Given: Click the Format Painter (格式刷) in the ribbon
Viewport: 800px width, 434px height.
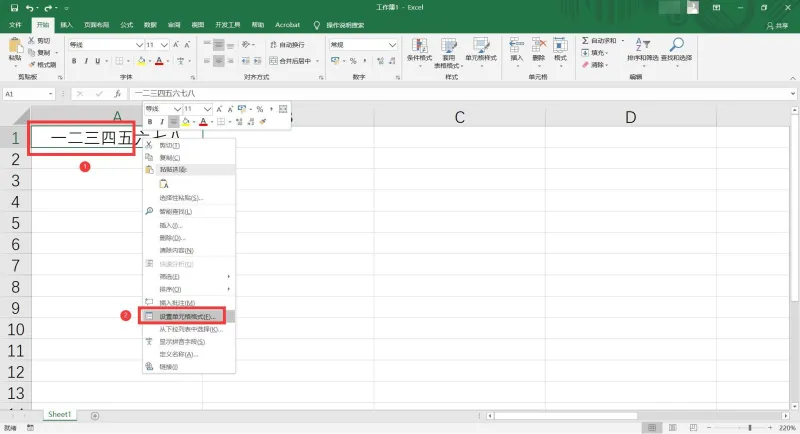Looking at the screenshot, I should (42, 65).
